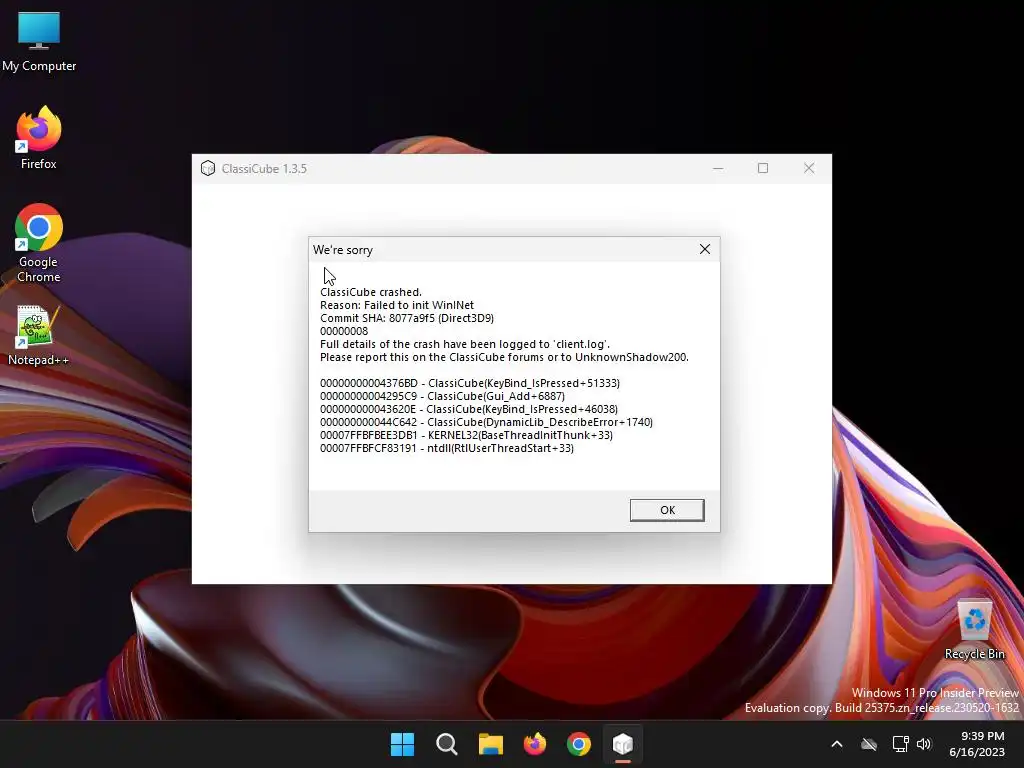Click the ClassiCube title bar cube icon

(x=208, y=168)
